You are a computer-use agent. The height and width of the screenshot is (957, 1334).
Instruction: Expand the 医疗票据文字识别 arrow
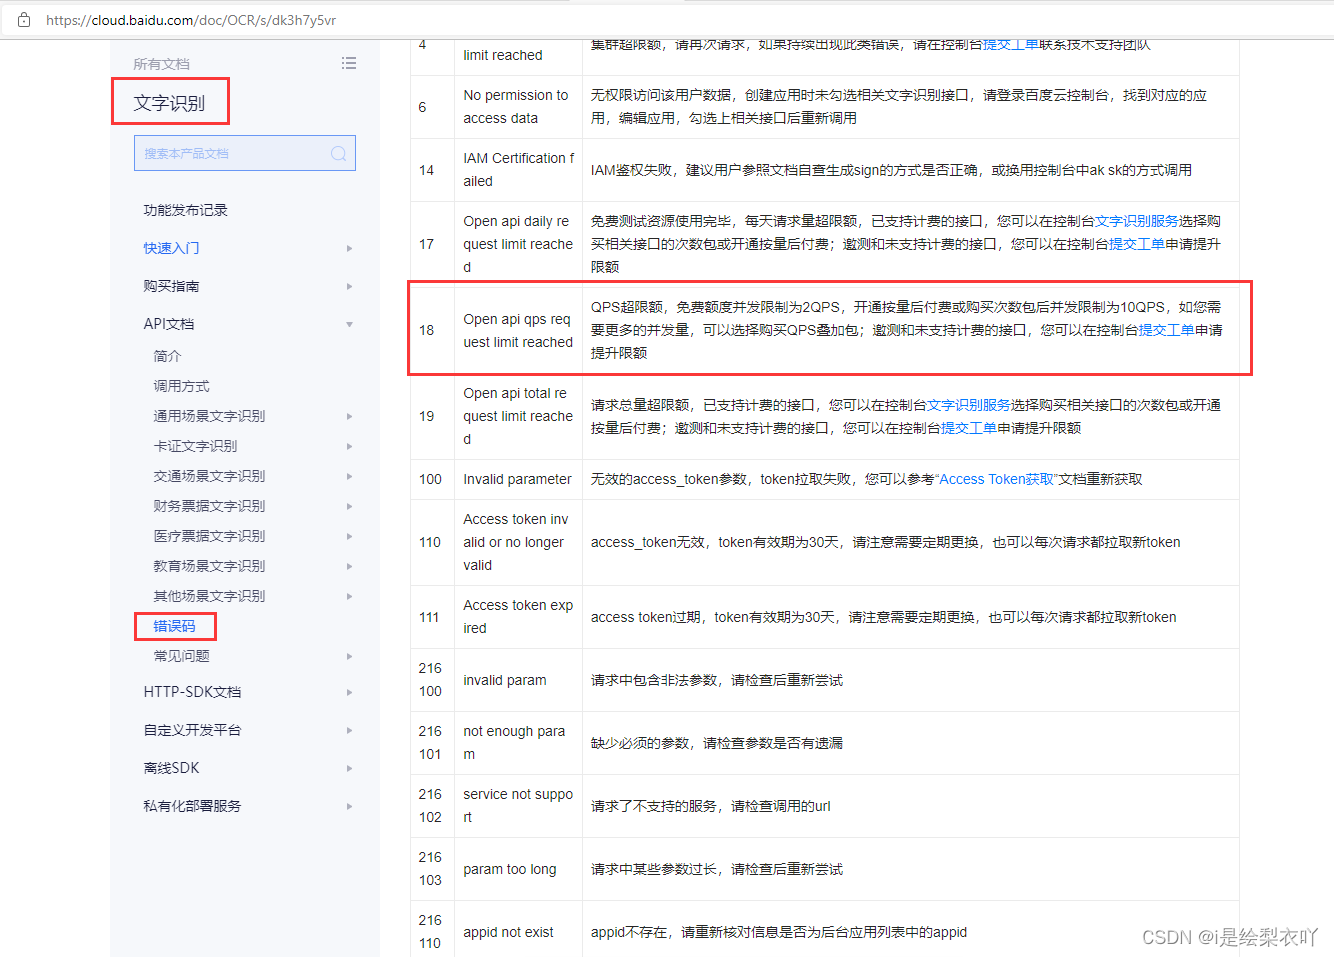coord(349,536)
